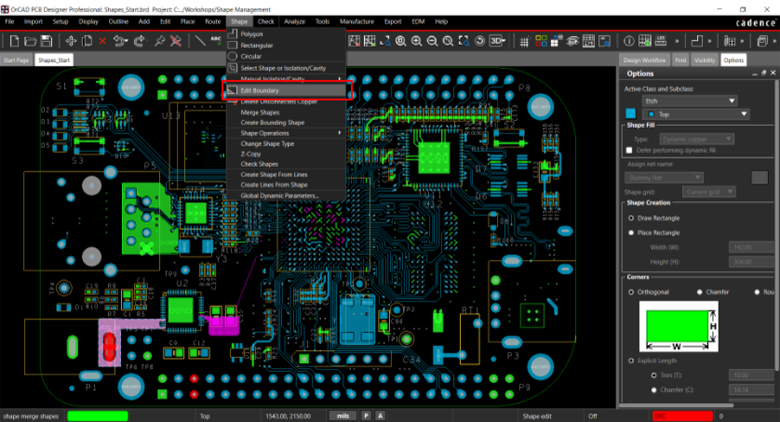Click the shape polygon toolbar icon
The width and height of the screenshot is (780, 422).
(x=697, y=41)
